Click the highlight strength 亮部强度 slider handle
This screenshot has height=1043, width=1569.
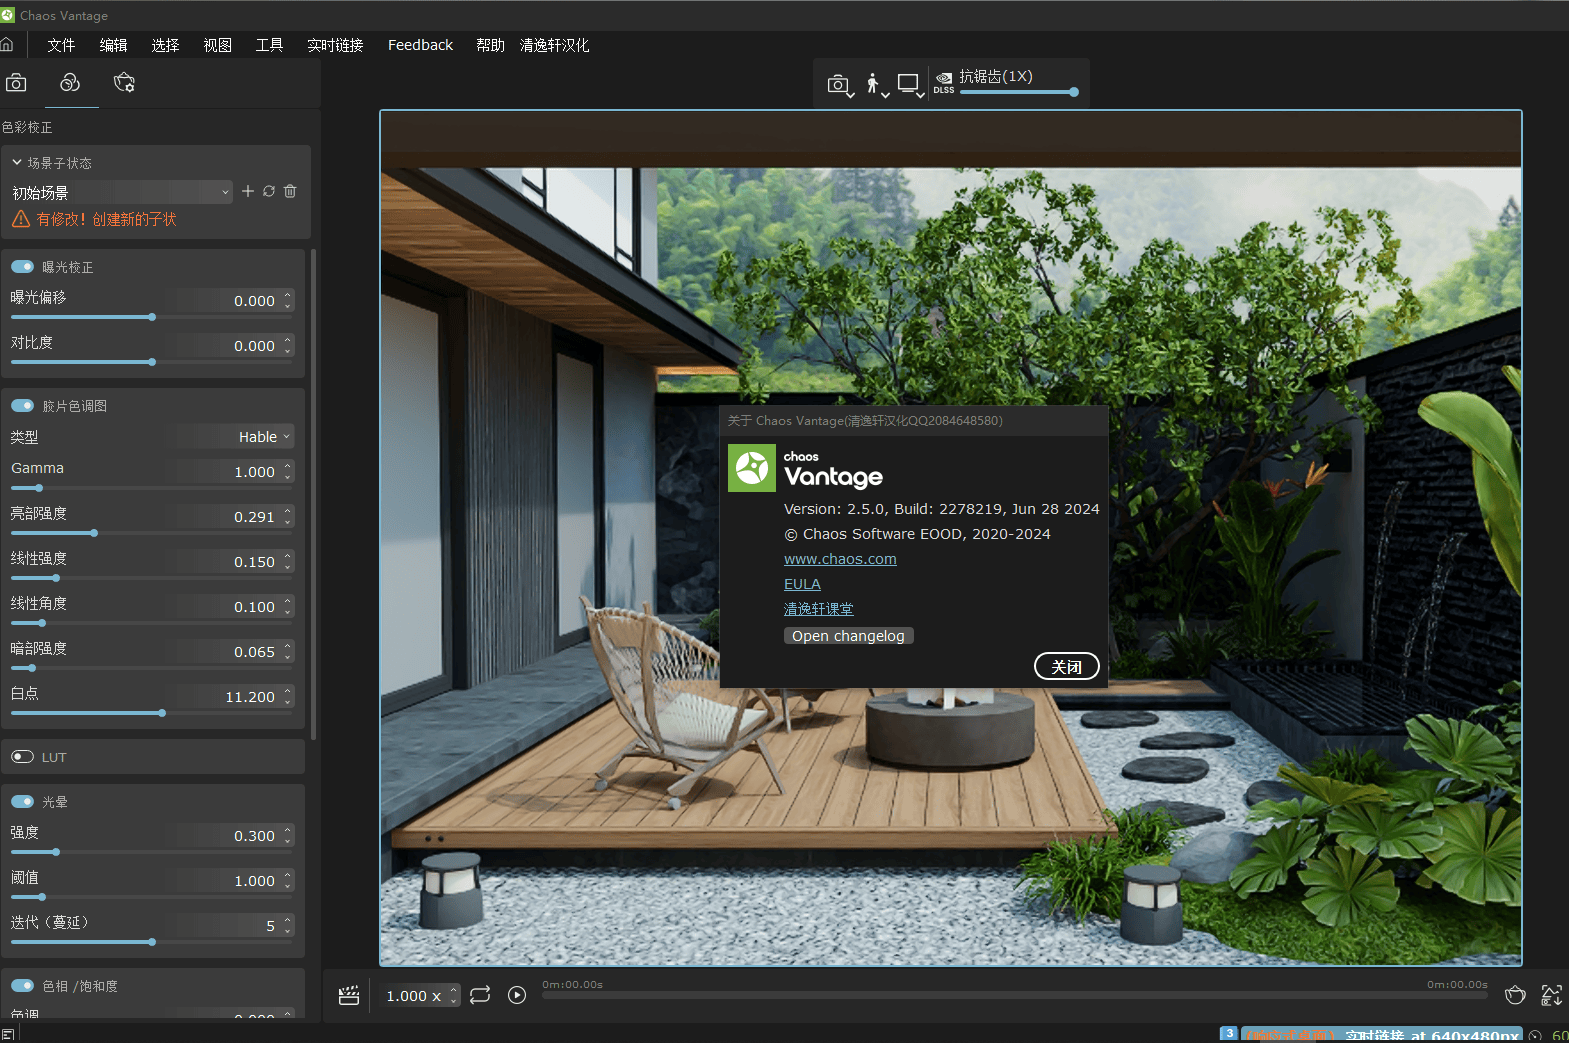coord(94,533)
